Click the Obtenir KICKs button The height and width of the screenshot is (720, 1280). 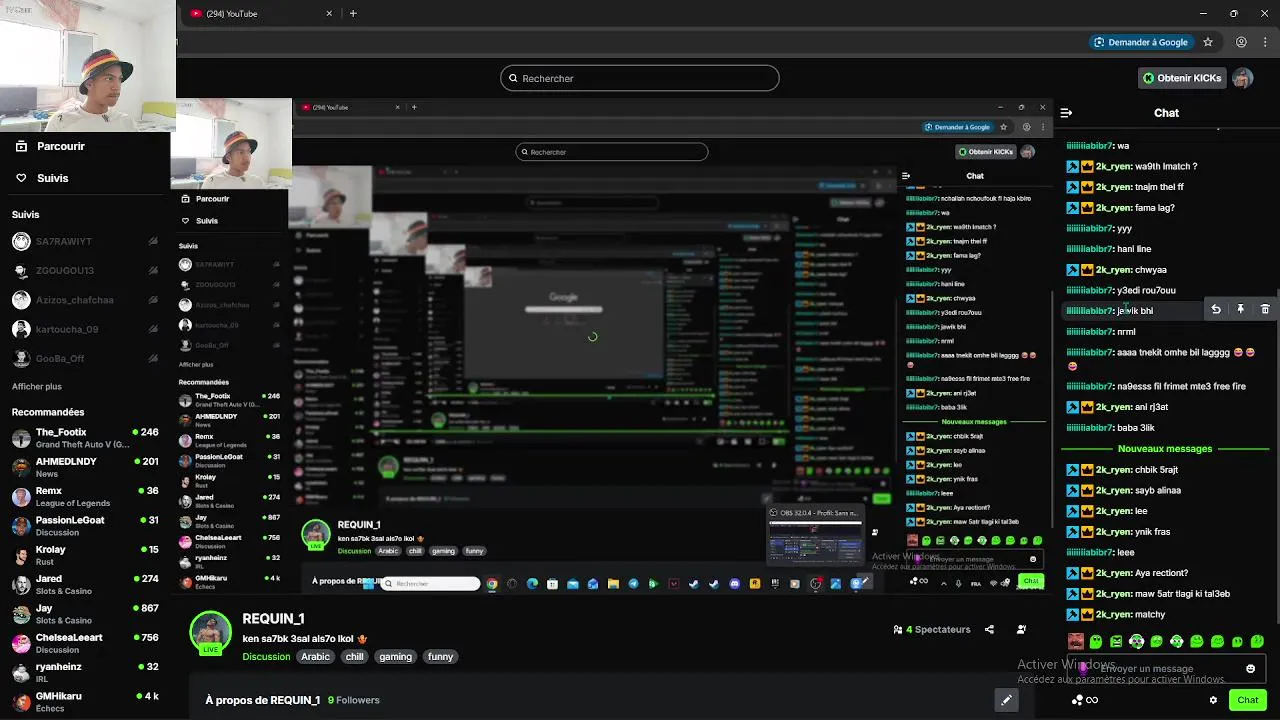point(1182,78)
